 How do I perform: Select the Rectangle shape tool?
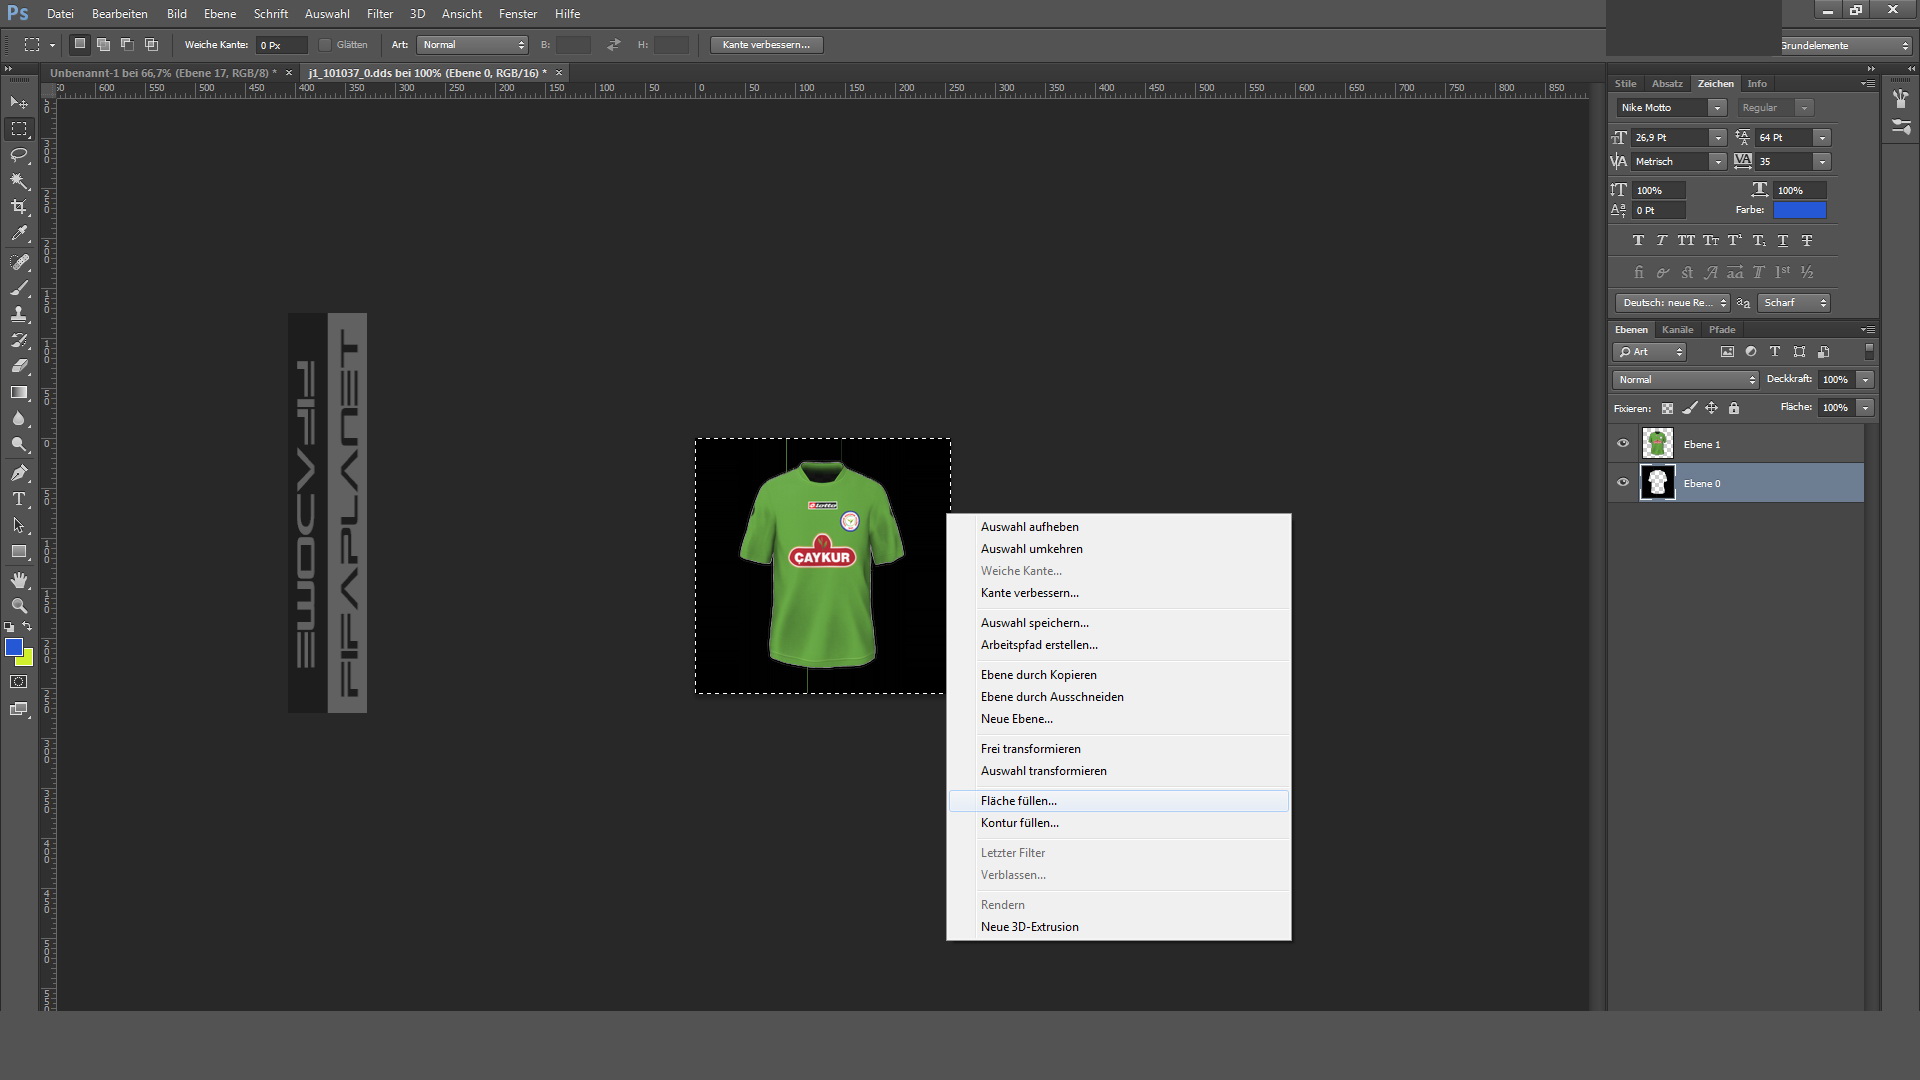click(19, 552)
